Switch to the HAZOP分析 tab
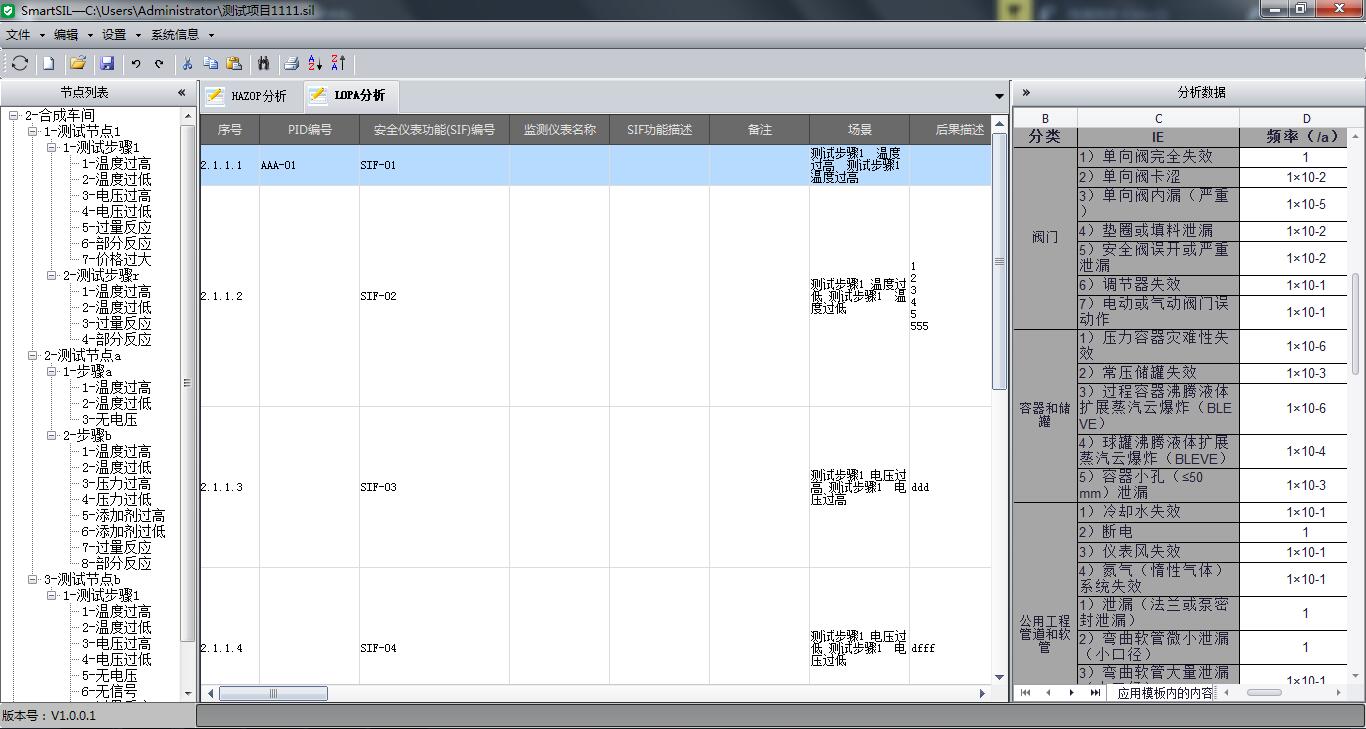 click(248, 96)
